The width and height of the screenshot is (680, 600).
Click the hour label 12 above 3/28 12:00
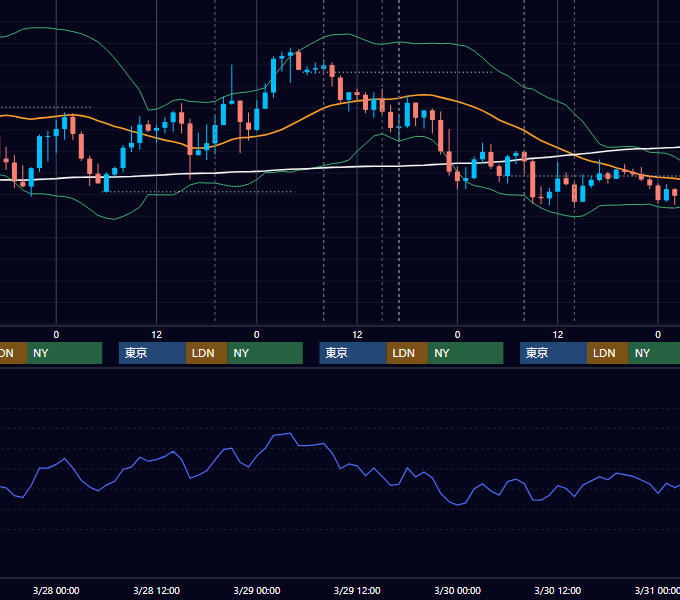pyautogui.click(x=157, y=335)
